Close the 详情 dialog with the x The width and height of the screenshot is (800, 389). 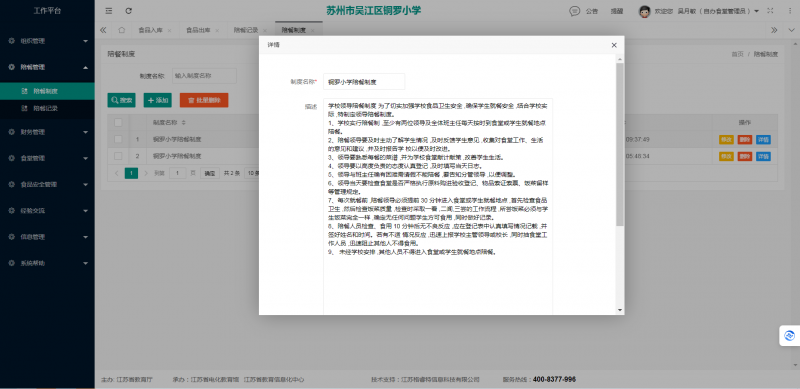coord(614,45)
